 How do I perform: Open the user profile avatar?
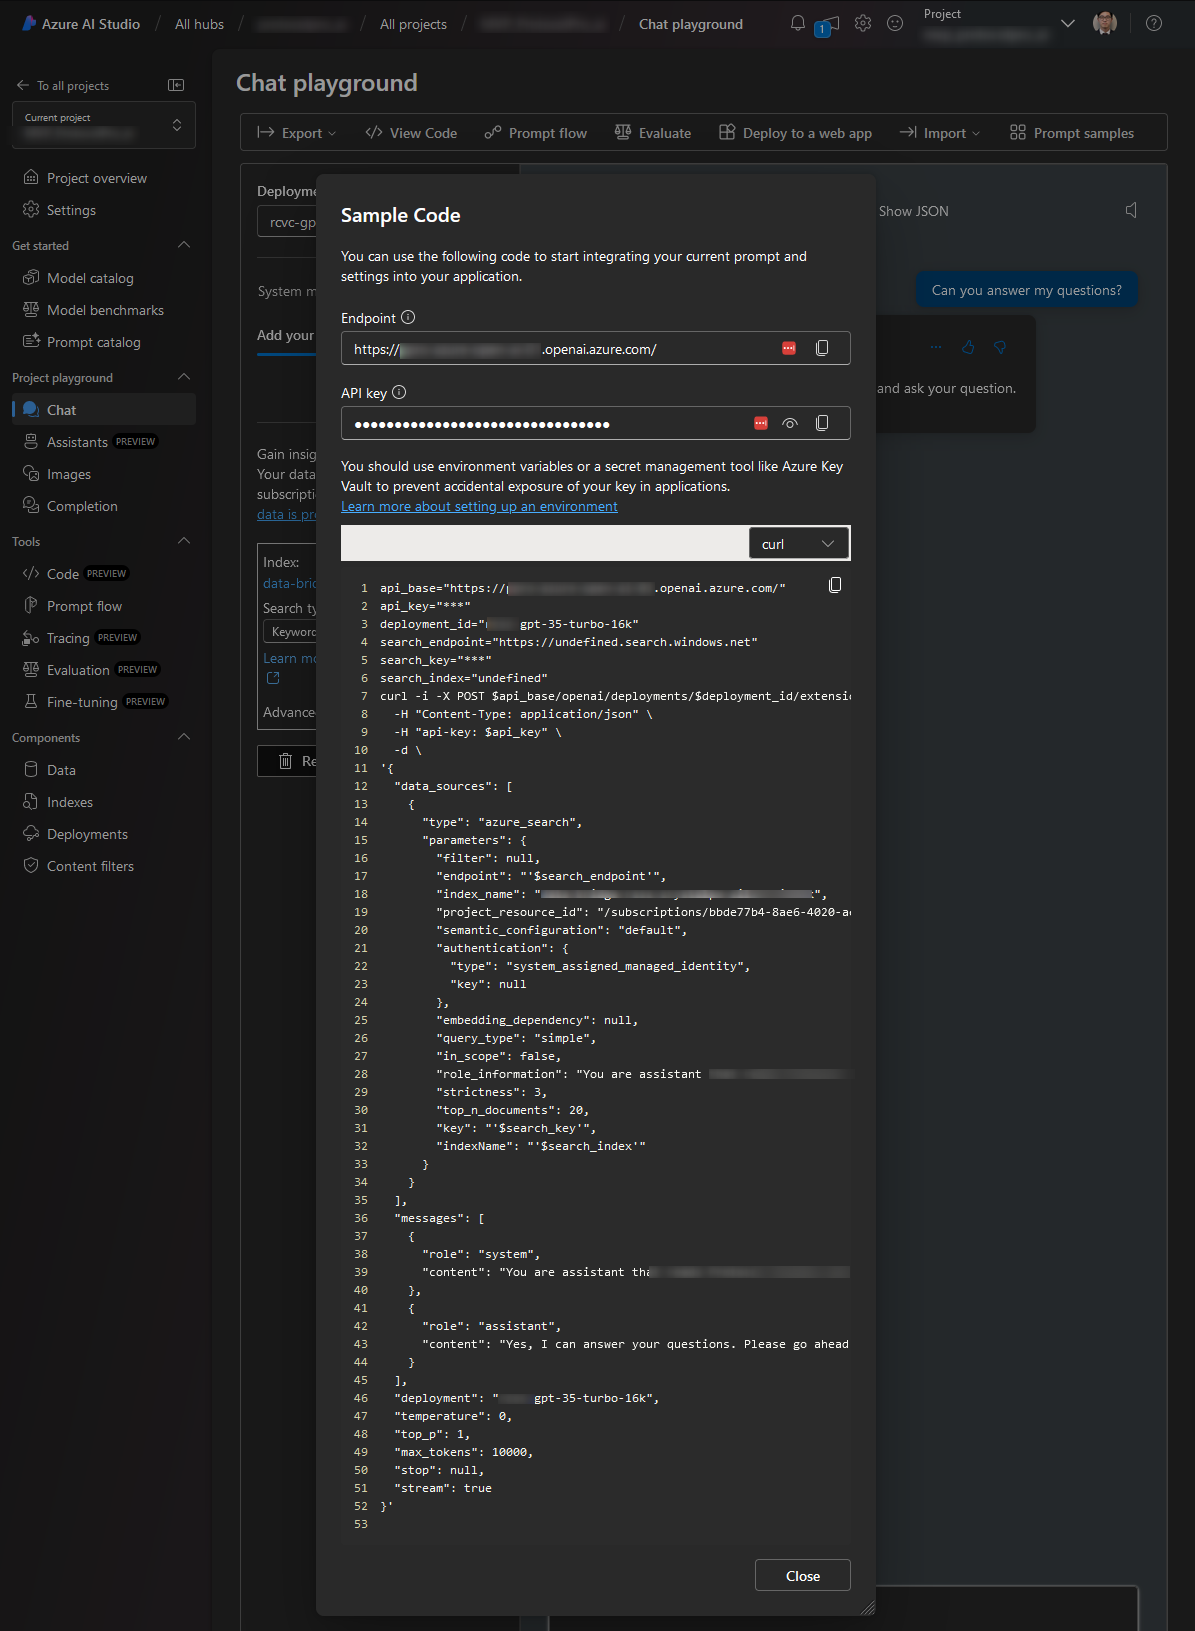click(x=1105, y=23)
